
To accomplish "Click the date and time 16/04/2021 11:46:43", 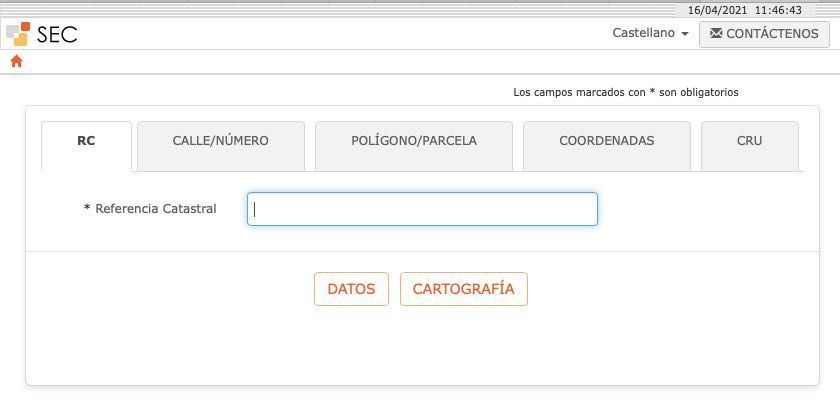I will [745, 11].
